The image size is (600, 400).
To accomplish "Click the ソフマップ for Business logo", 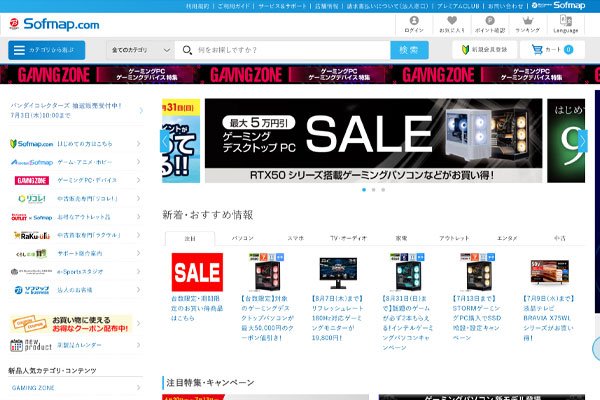I will 32,290.
